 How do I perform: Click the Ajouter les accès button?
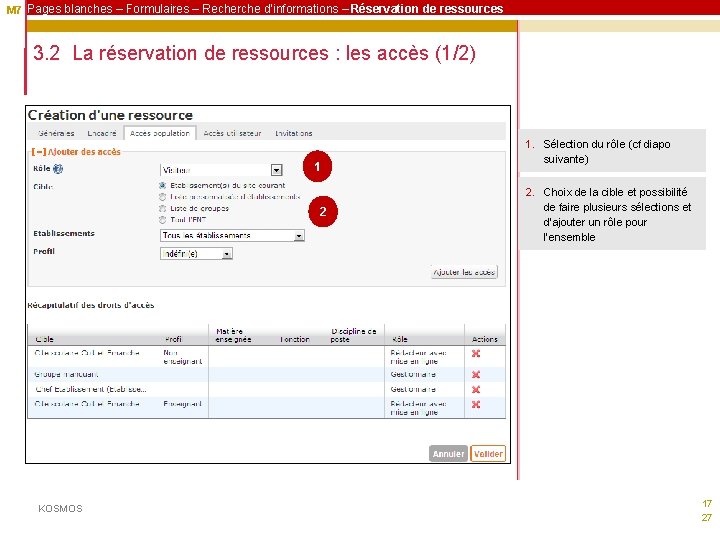point(465,272)
